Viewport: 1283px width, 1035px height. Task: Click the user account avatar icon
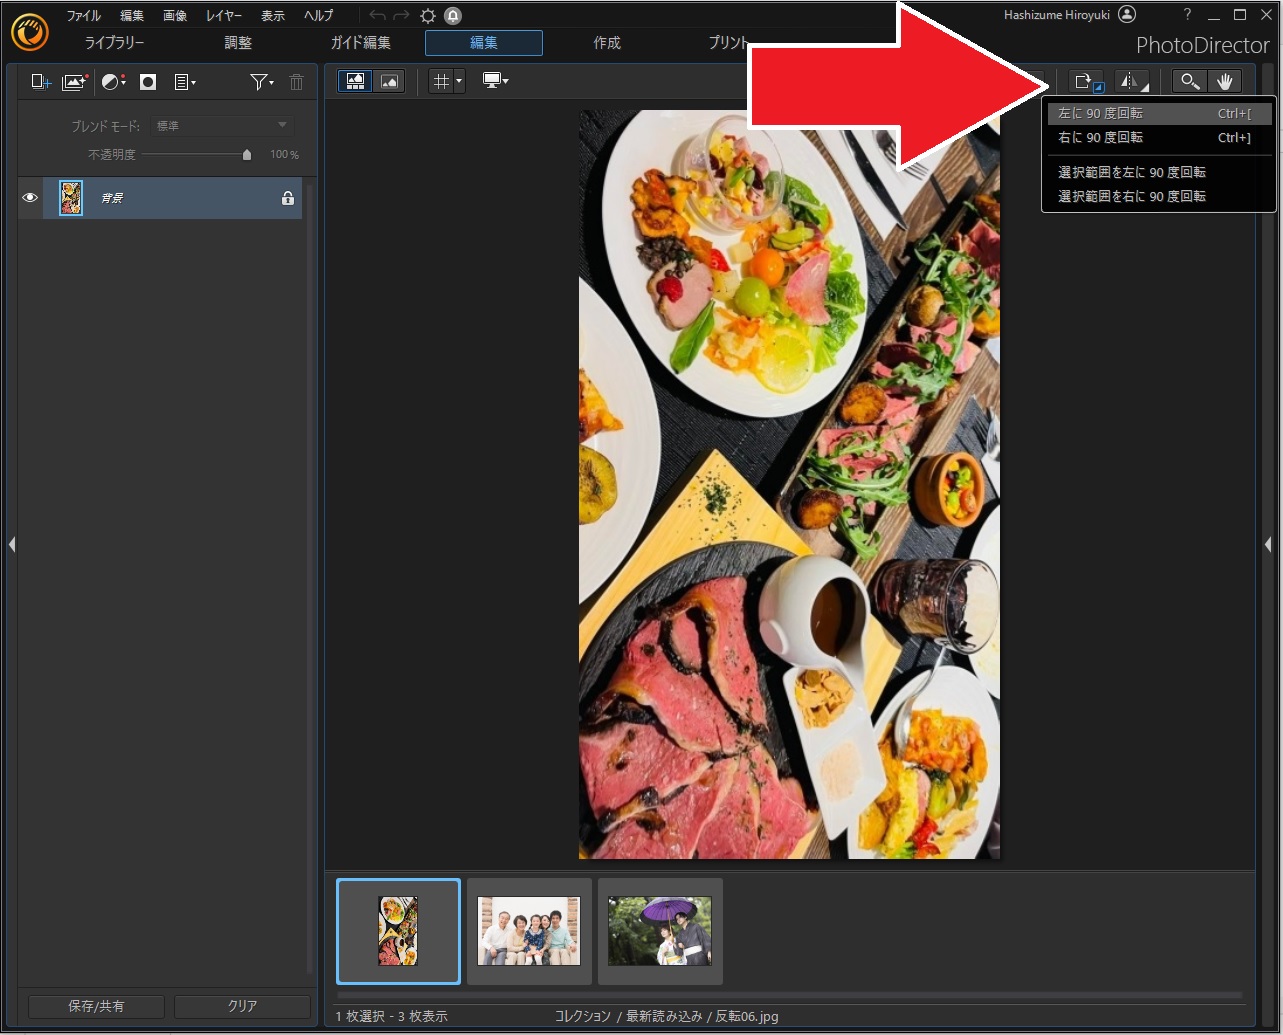(x=1127, y=15)
